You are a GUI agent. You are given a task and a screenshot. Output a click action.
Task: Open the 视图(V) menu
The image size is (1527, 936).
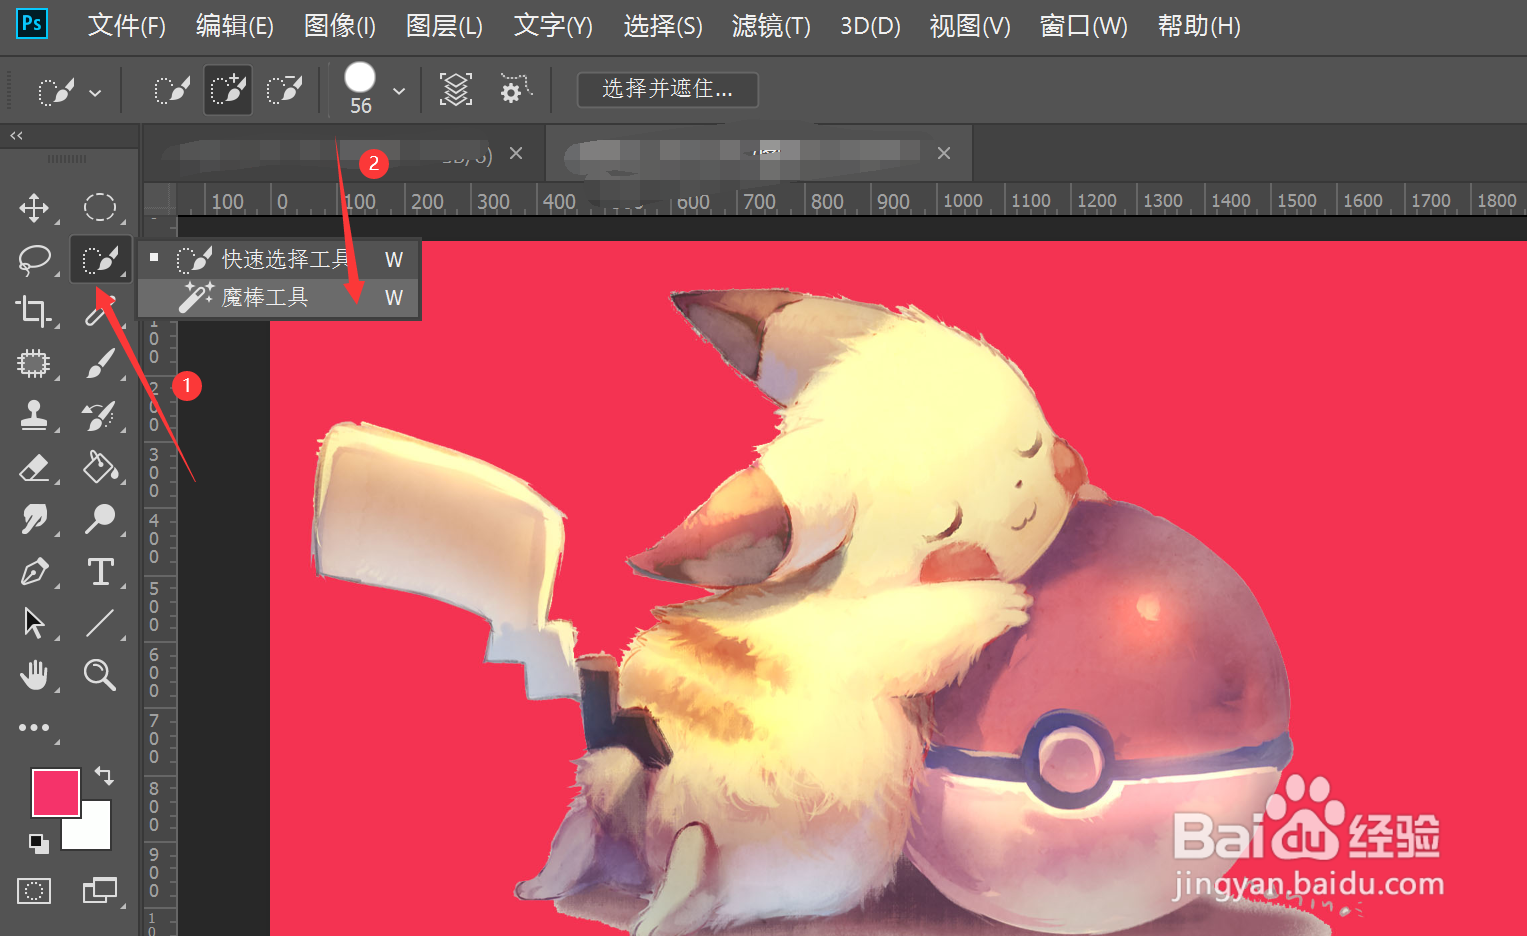[x=970, y=26]
